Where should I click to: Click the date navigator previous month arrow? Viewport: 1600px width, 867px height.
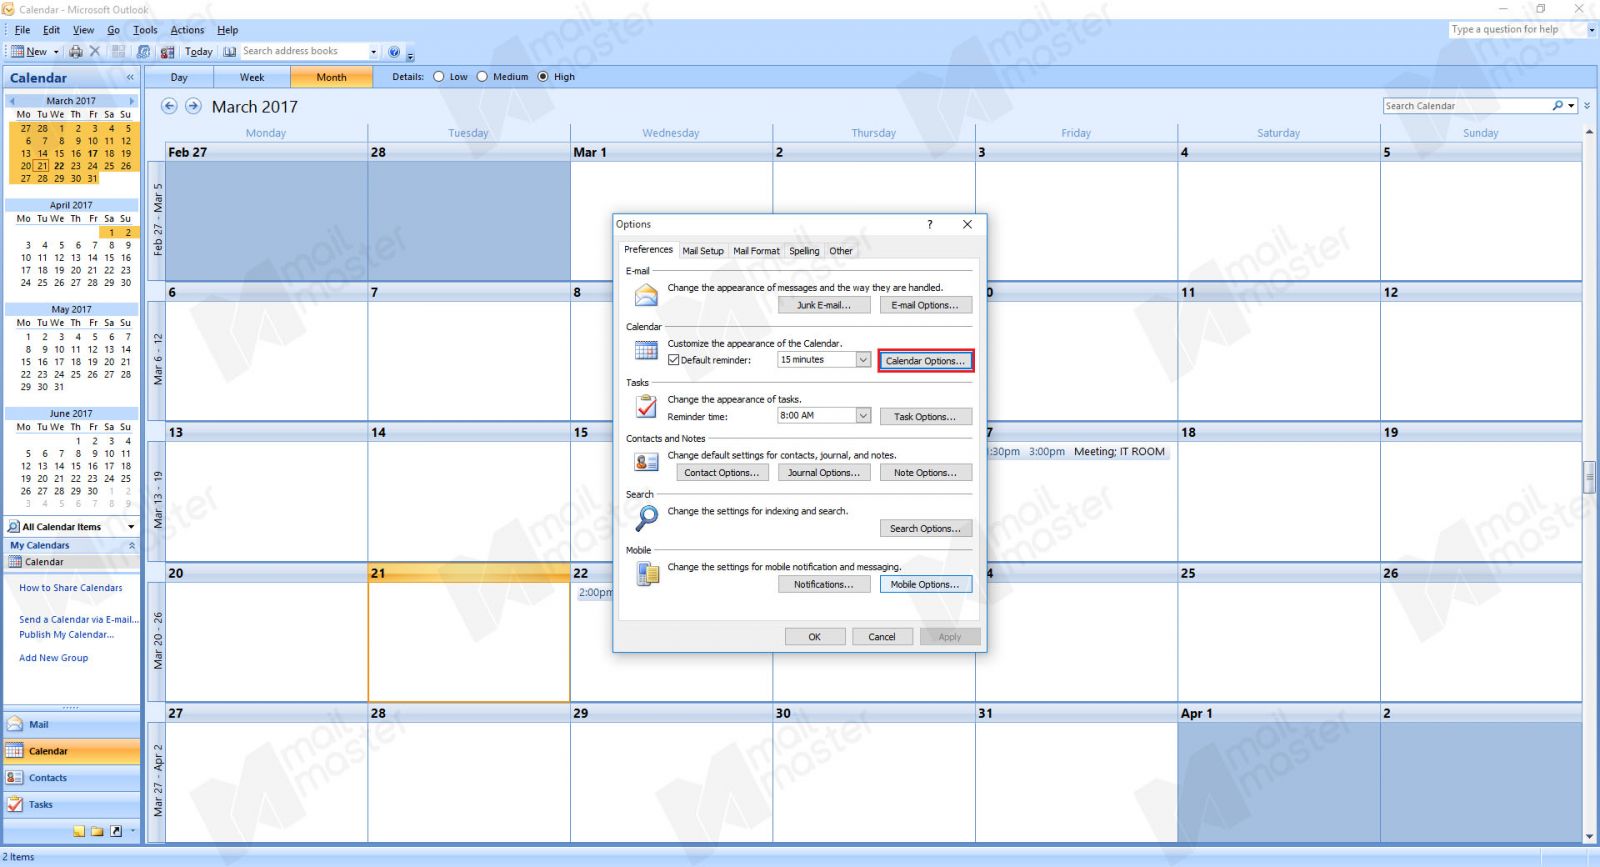[12, 101]
